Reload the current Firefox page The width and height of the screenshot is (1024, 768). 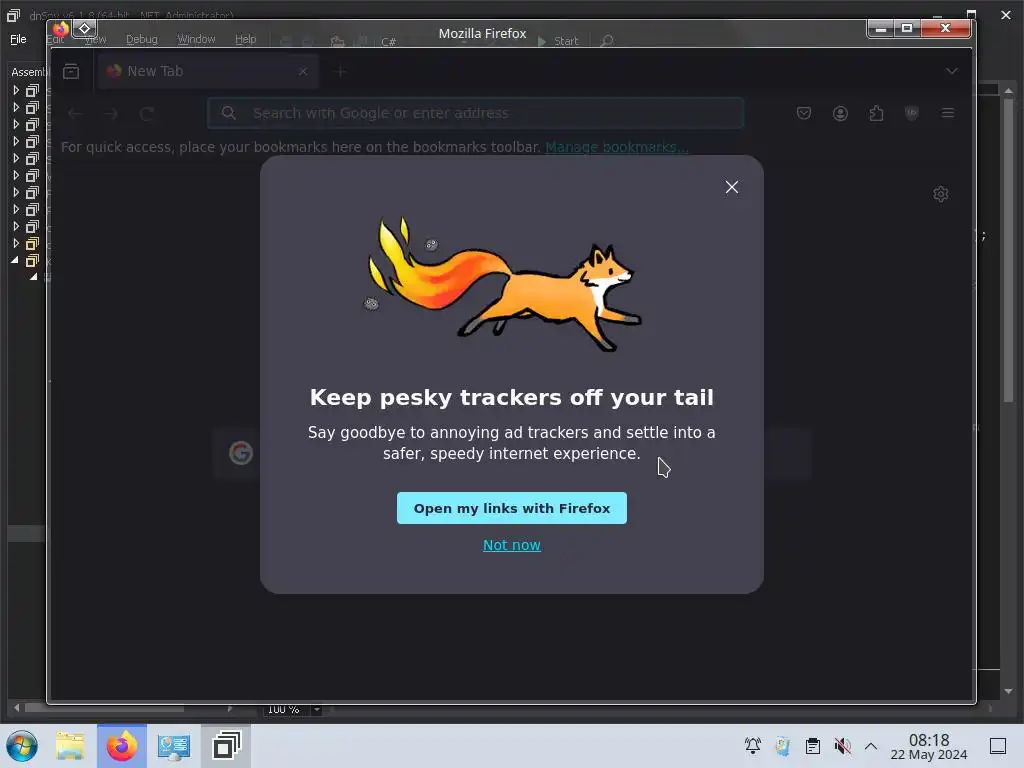coord(146,114)
